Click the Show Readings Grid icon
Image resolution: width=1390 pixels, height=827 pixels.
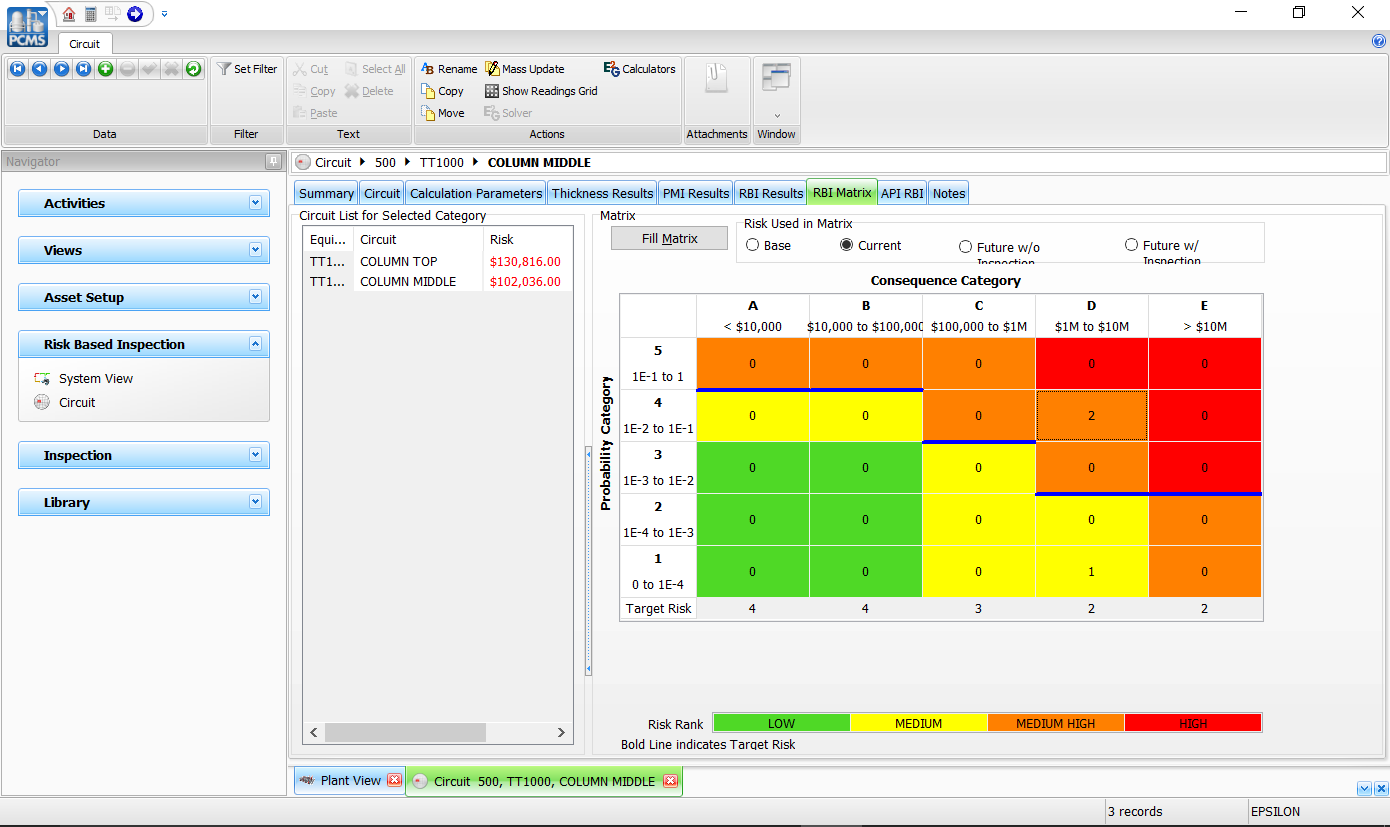pyautogui.click(x=540, y=90)
